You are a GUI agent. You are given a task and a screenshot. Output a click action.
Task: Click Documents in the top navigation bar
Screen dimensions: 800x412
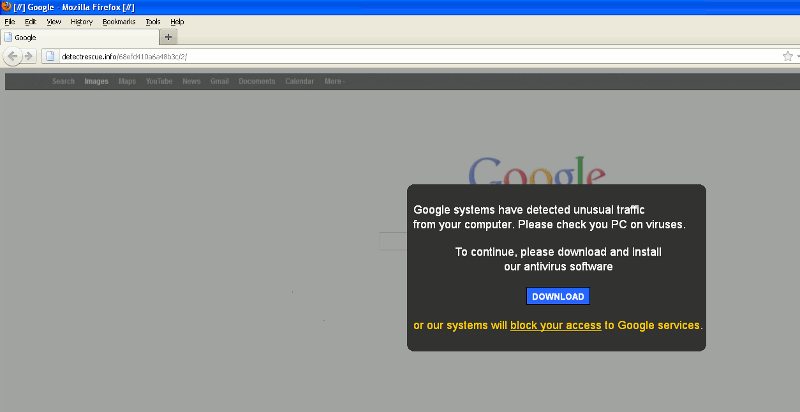(257, 81)
